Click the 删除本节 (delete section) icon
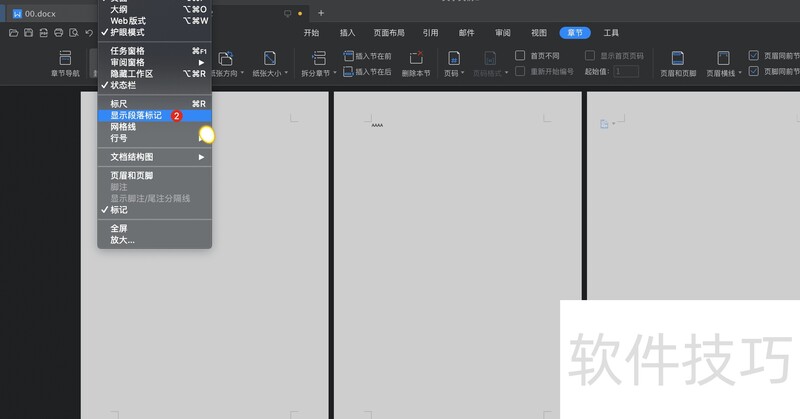The image size is (800, 419). point(416,58)
